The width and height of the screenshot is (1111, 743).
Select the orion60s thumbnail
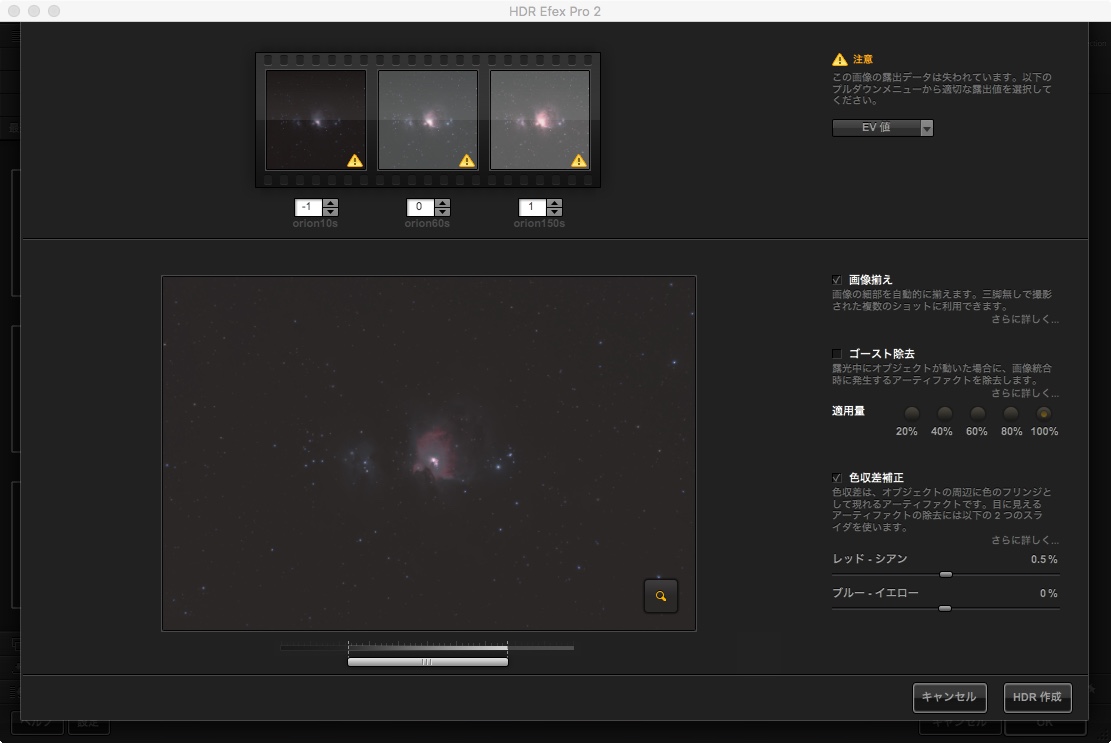click(428, 120)
